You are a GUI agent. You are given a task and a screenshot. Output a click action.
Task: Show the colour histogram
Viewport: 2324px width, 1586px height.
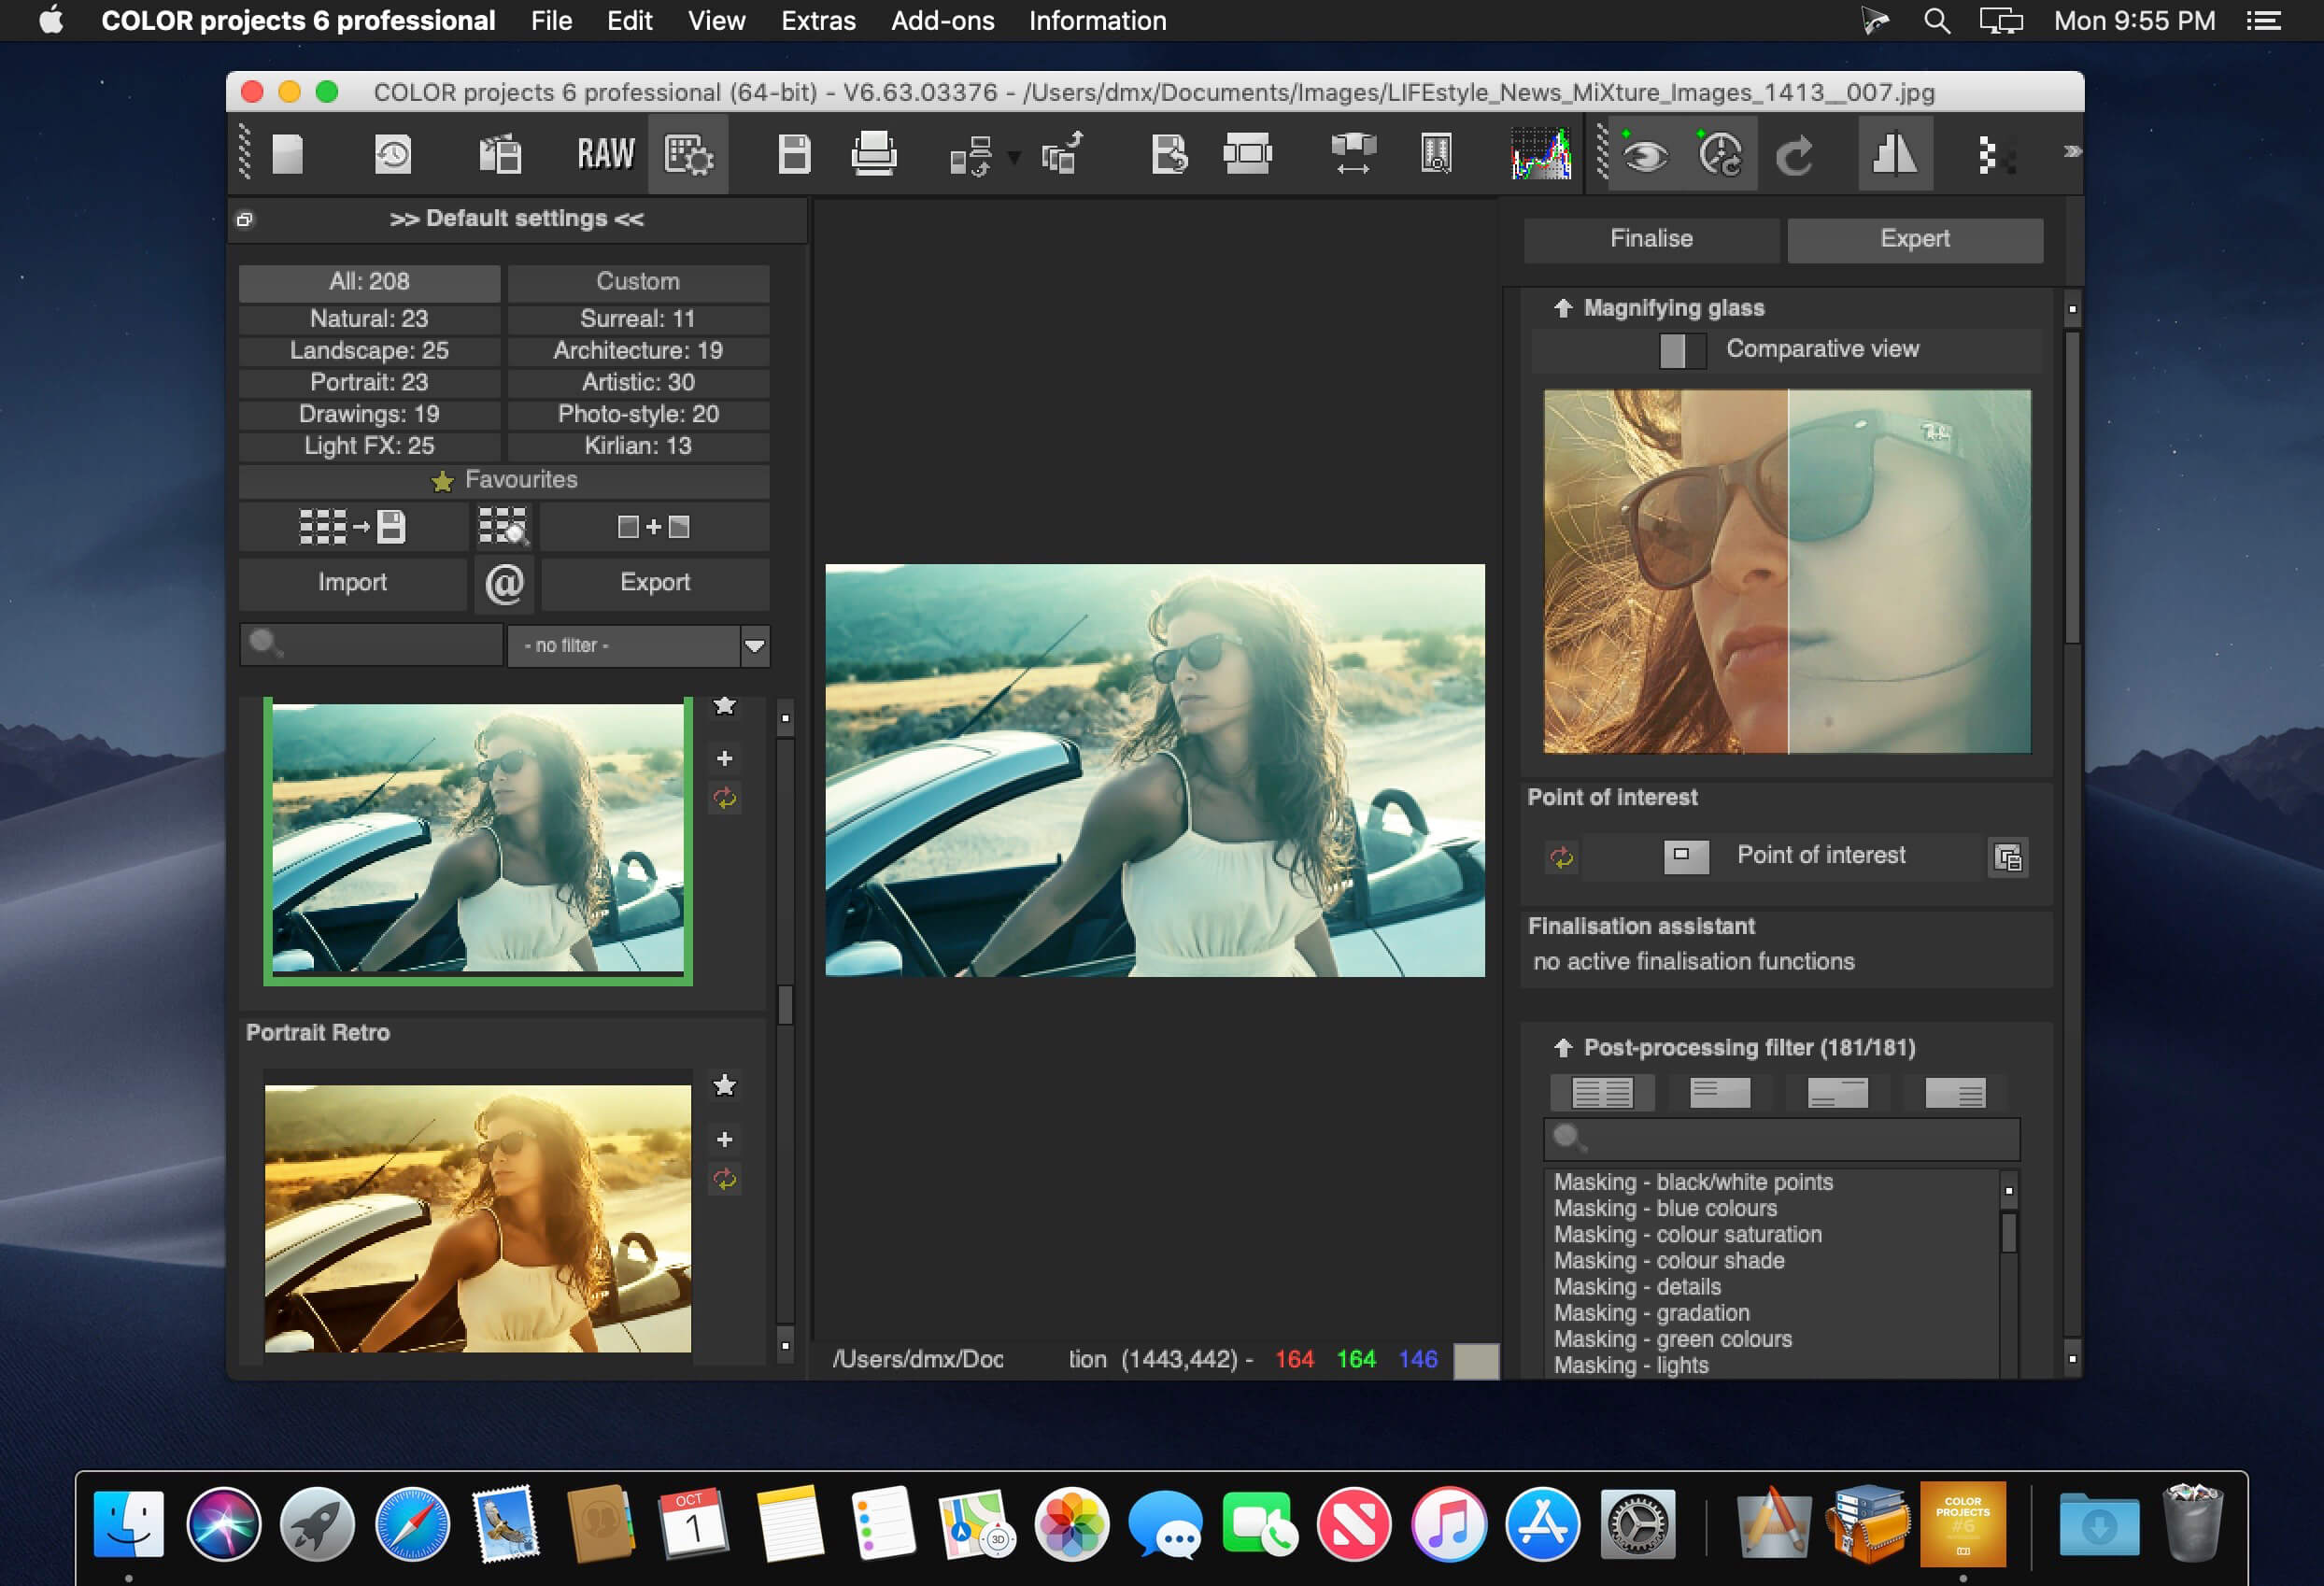pyautogui.click(x=1541, y=154)
